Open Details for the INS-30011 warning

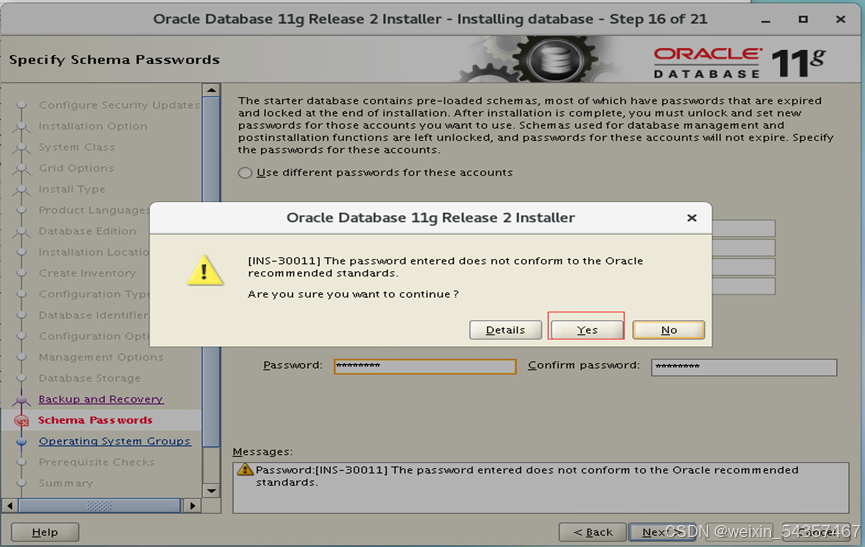click(505, 330)
